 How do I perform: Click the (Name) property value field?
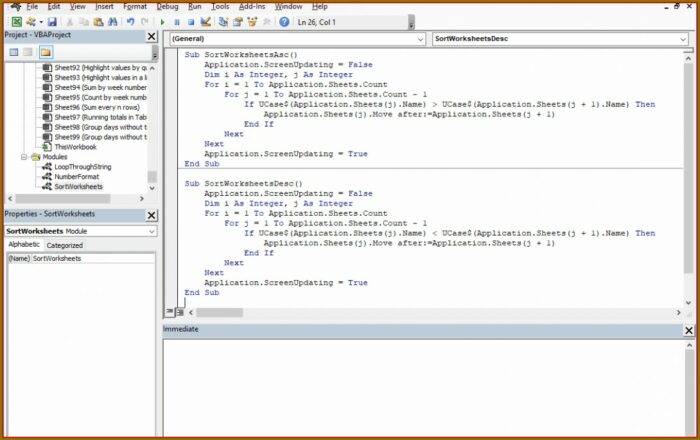click(93, 258)
